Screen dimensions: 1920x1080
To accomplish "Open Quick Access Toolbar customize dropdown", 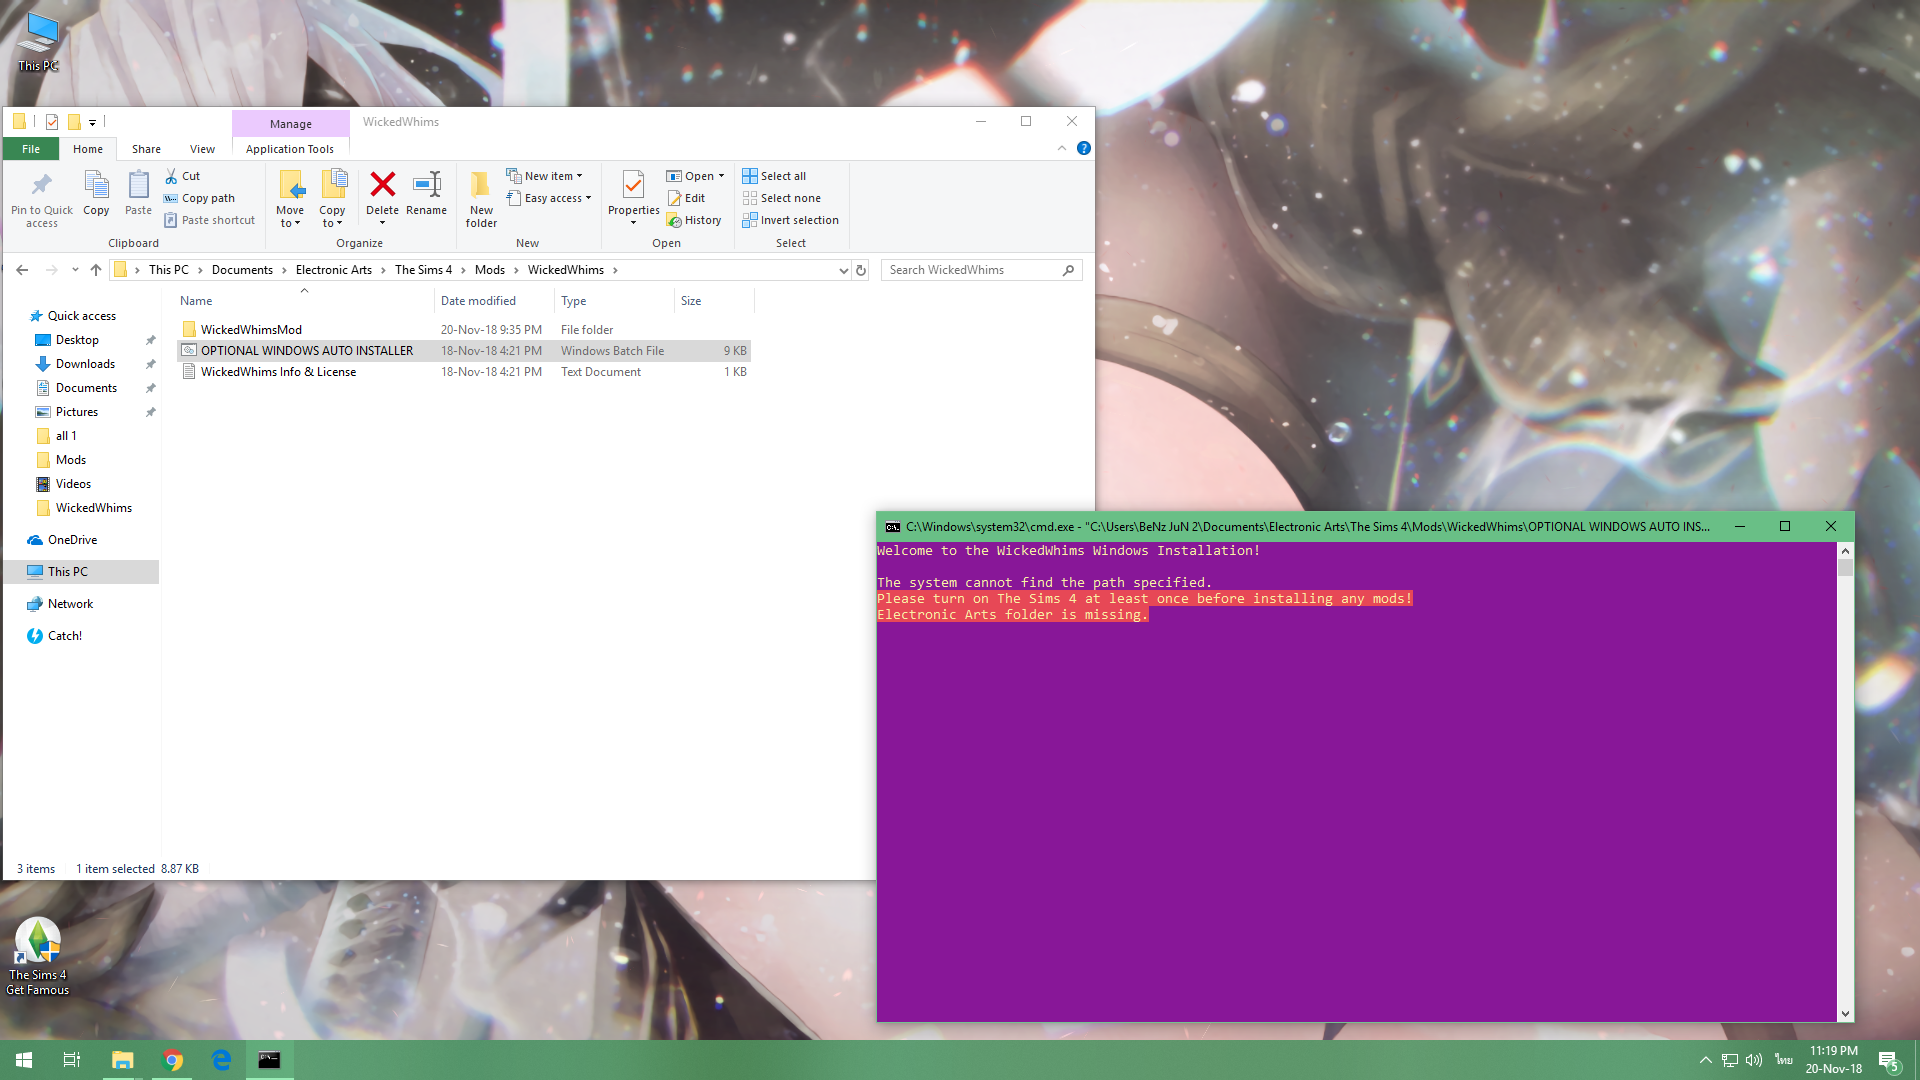I will [x=92, y=122].
